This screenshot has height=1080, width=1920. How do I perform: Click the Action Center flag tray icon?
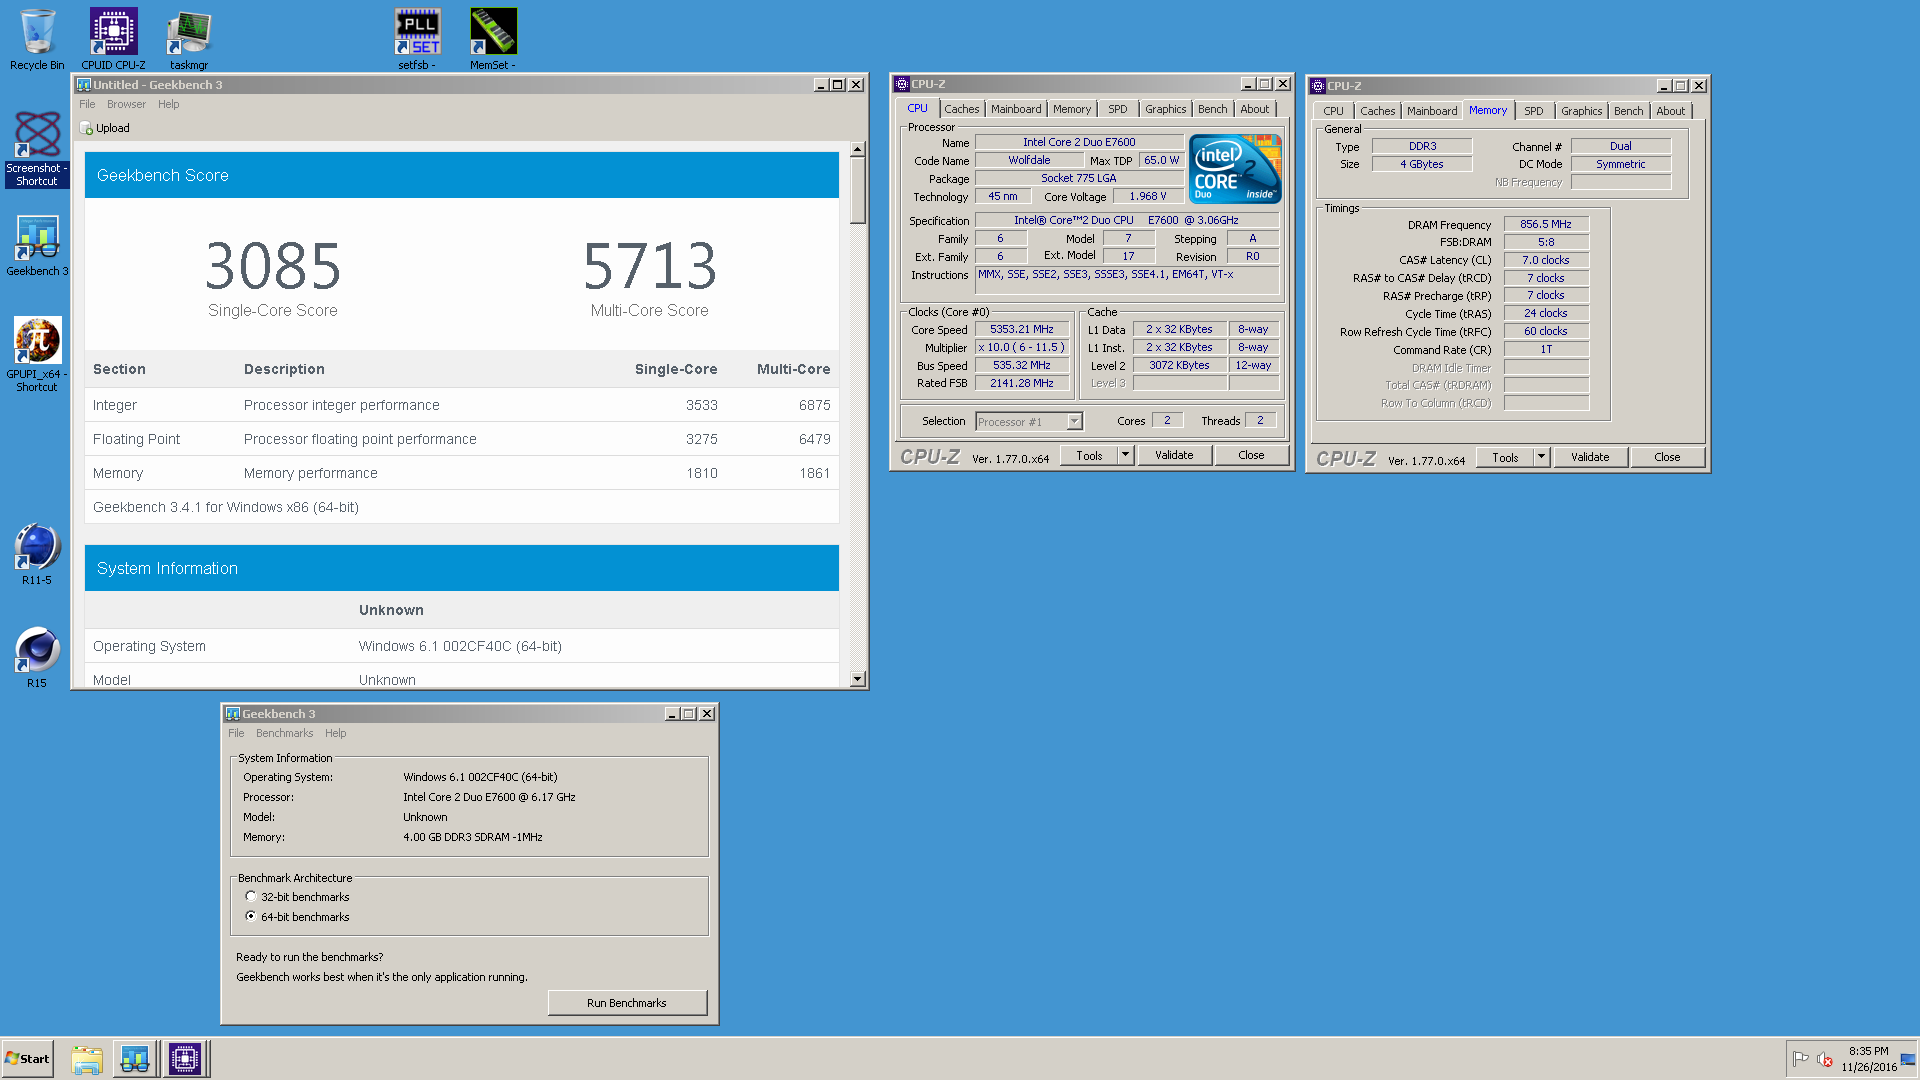pyautogui.click(x=1801, y=1059)
